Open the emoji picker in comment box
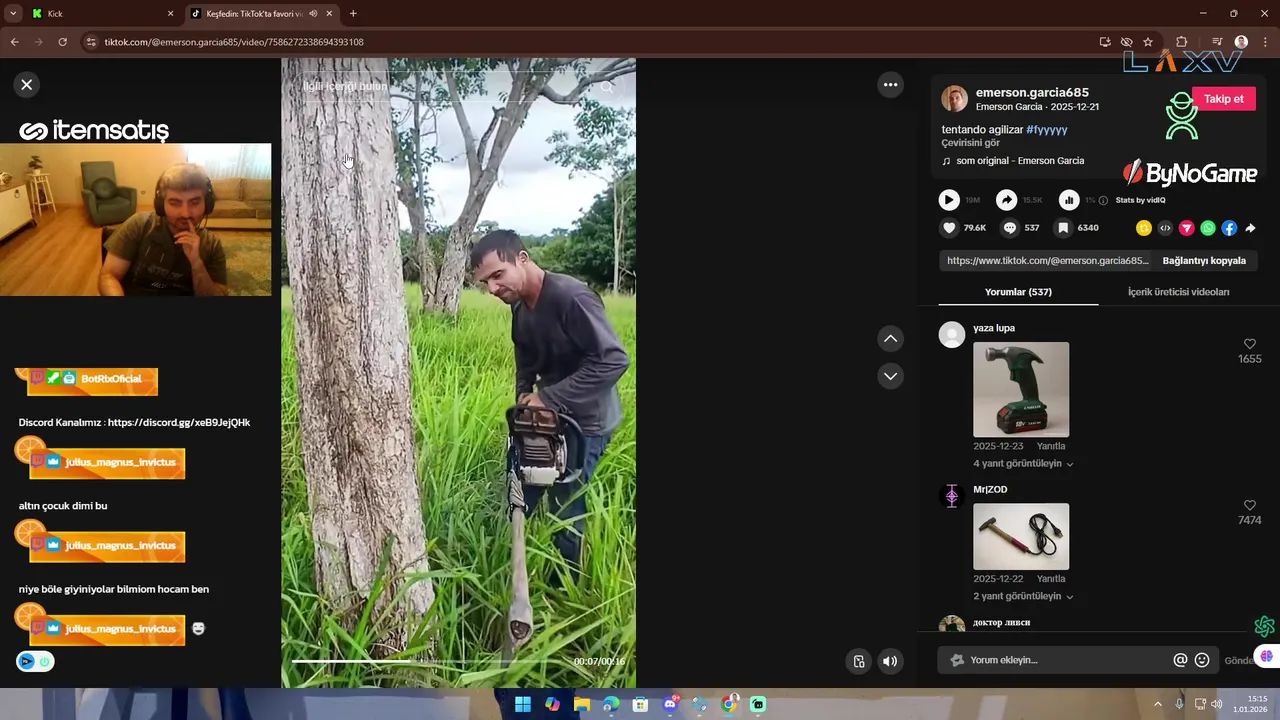Image resolution: width=1280 pixels, height=720 pixels. coord(1202,660)
